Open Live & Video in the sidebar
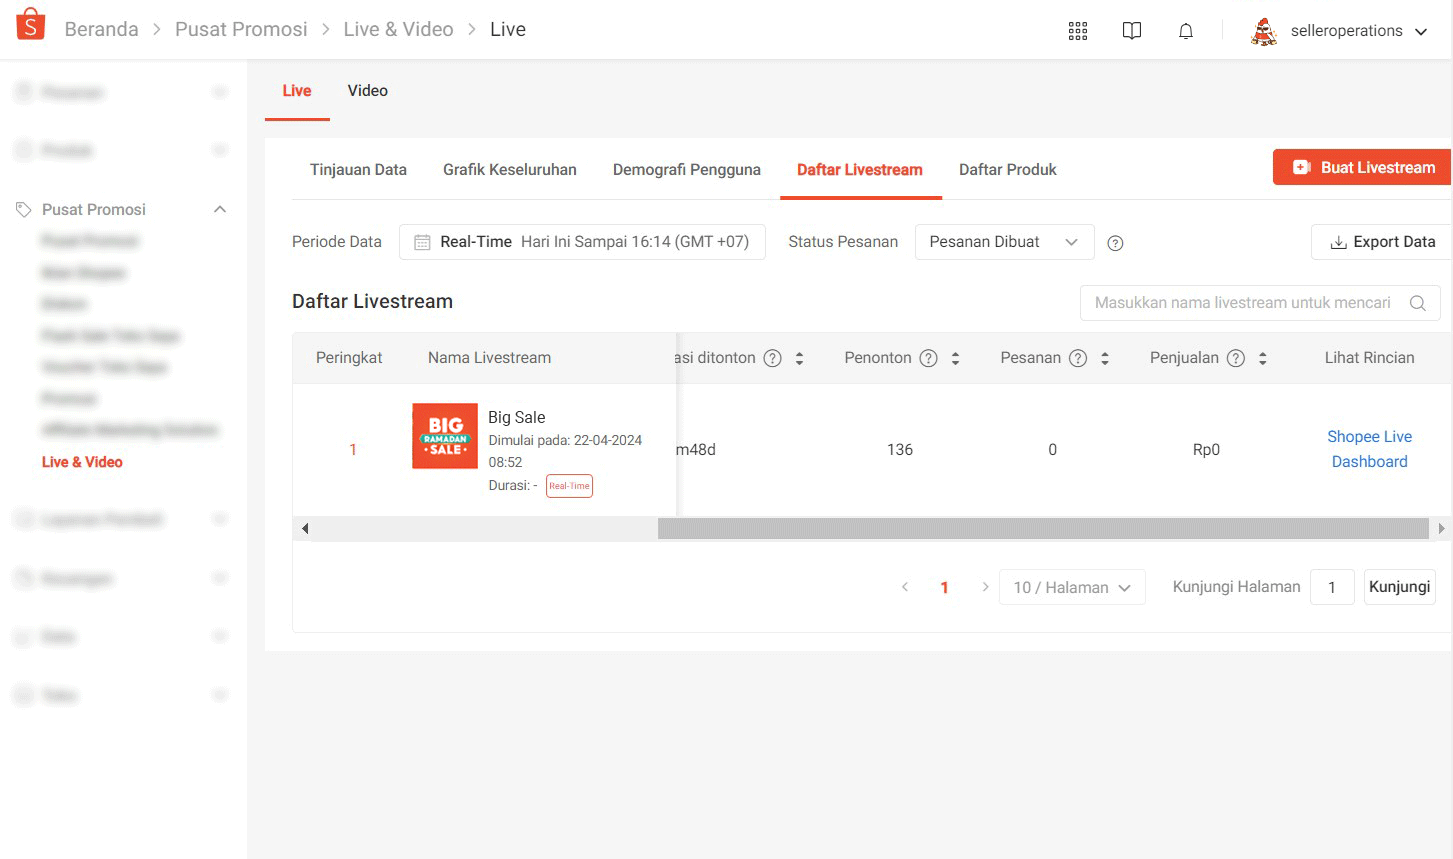1453x859 pixels. 82,462
